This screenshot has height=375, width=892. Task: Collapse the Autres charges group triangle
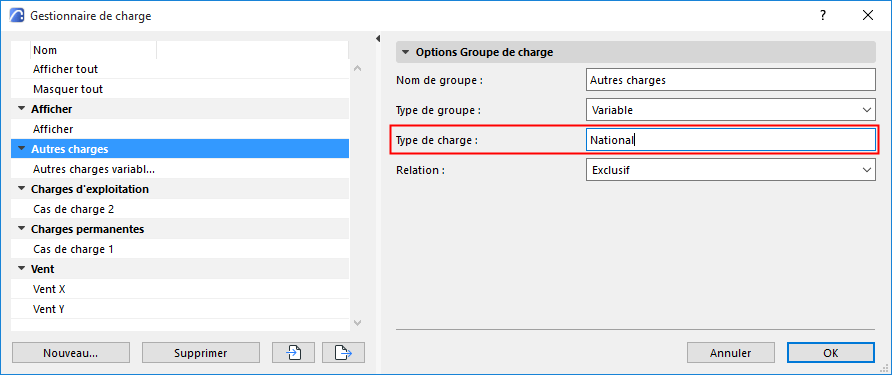point(22,149)
